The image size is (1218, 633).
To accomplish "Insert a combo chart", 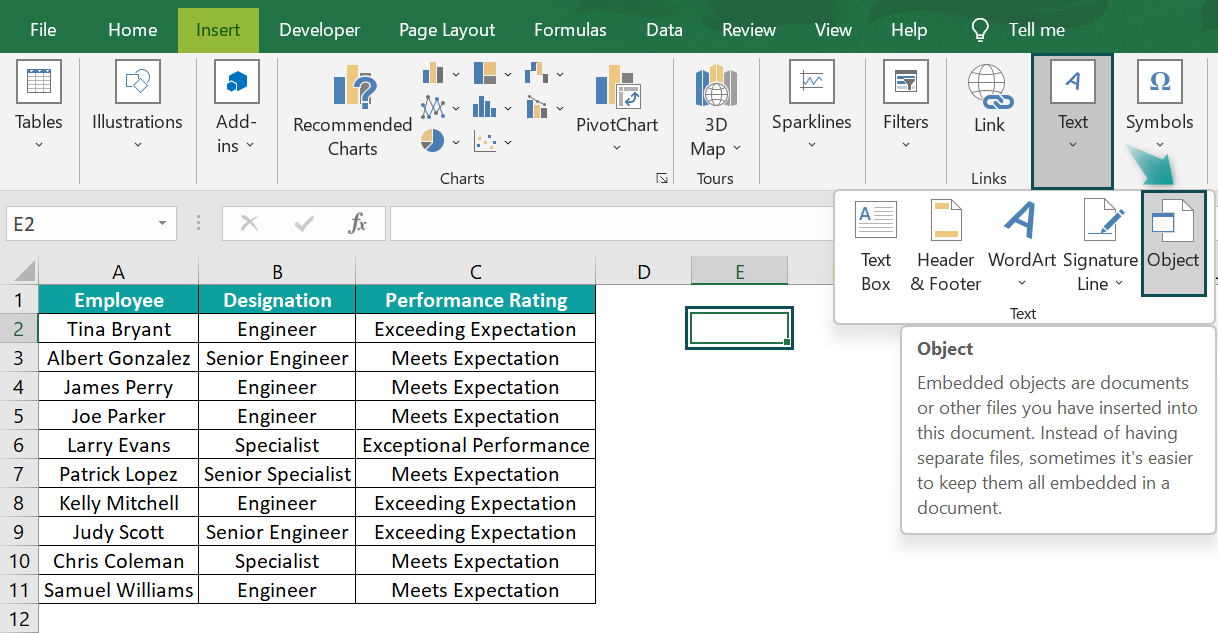I will 537,106.
